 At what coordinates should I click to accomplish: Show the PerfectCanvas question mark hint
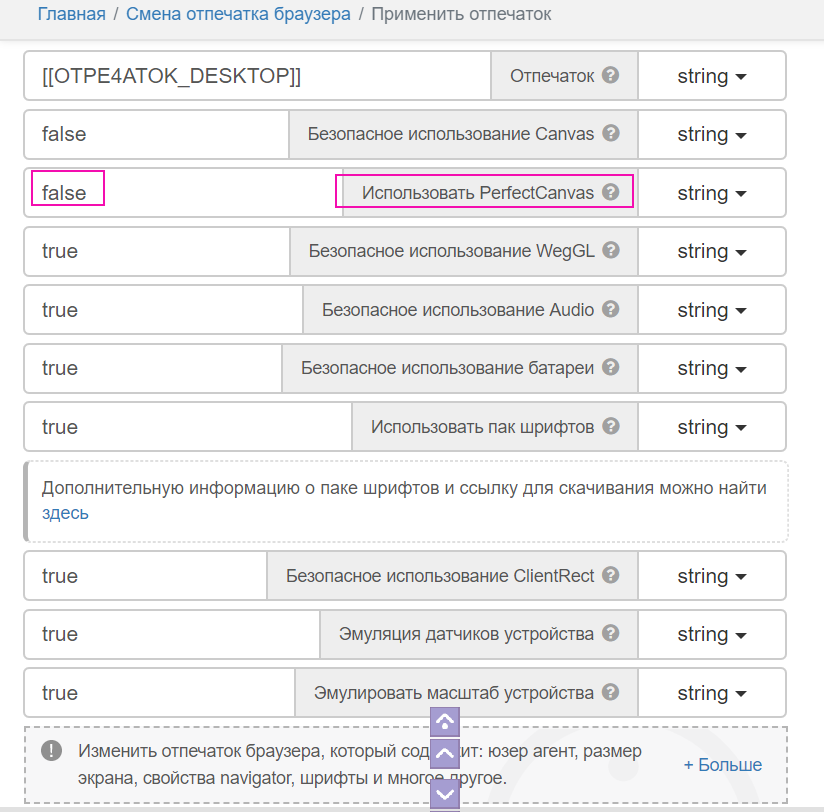point(611,193)
